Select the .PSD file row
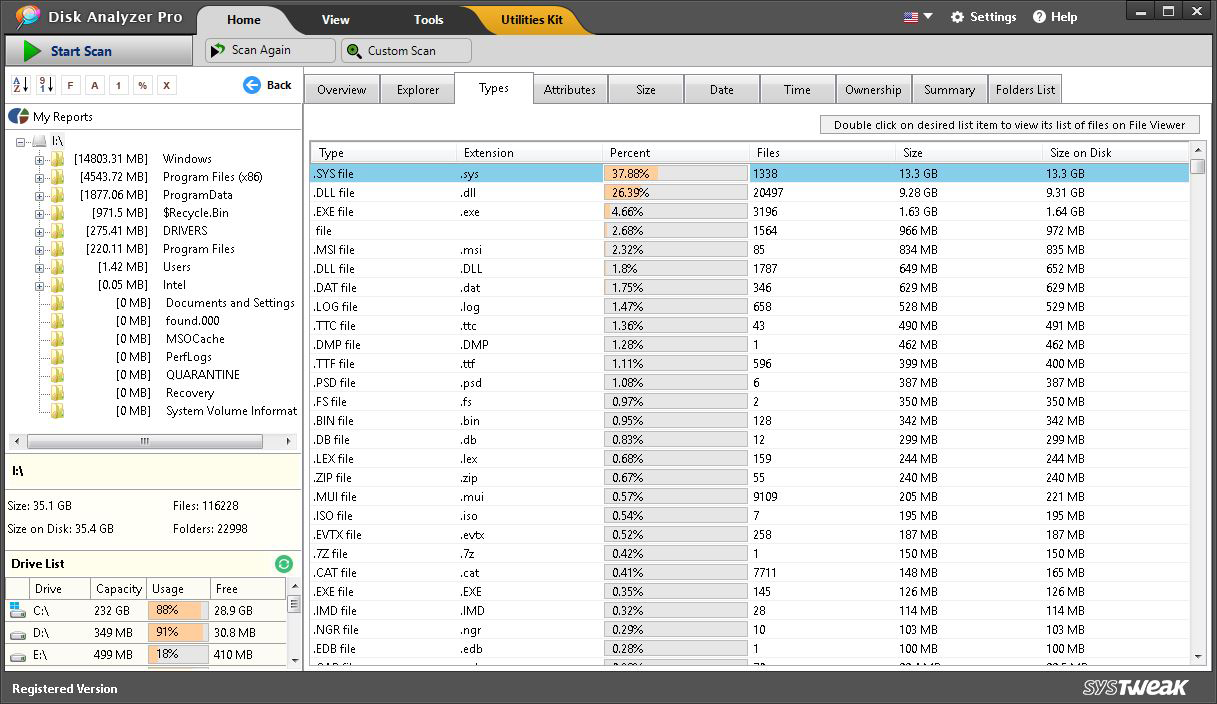The height and width of the screenshot is (704, 1217). tap(750, 382)
